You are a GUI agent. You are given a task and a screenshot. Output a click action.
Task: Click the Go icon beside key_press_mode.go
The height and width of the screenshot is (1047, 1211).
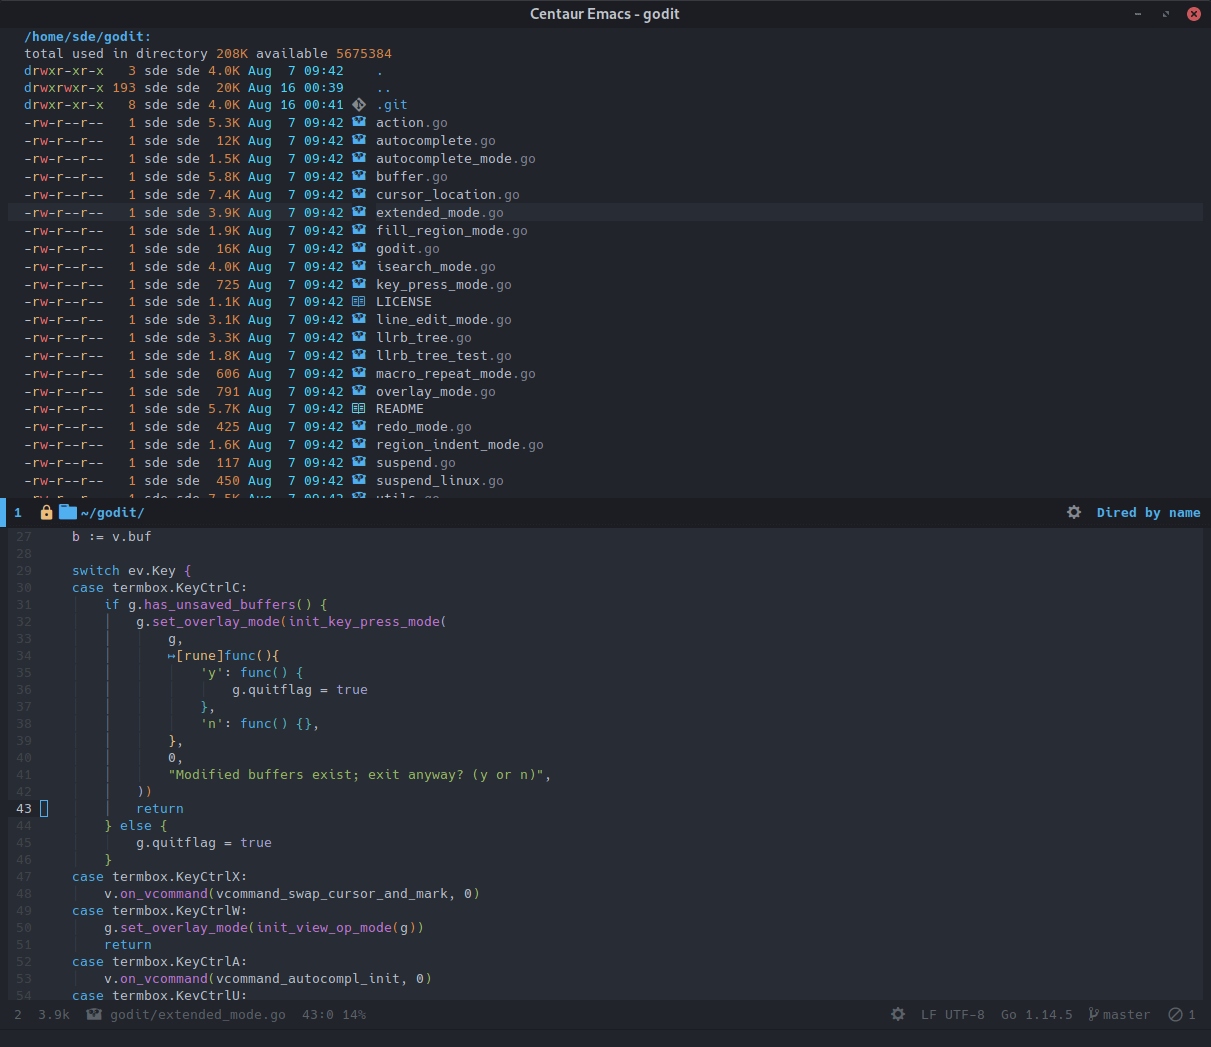[359, 284]
